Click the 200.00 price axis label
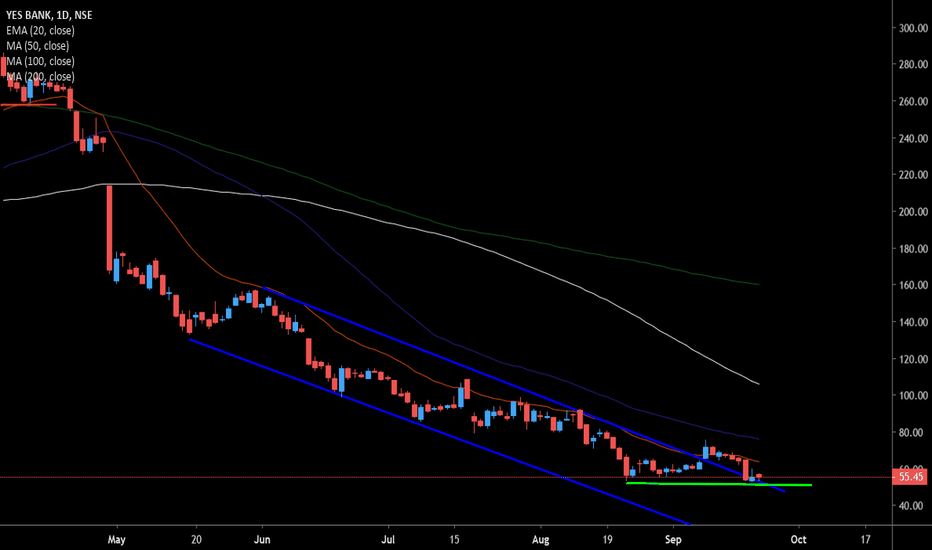This screenshot has width=932, height=550. (913, 212)
